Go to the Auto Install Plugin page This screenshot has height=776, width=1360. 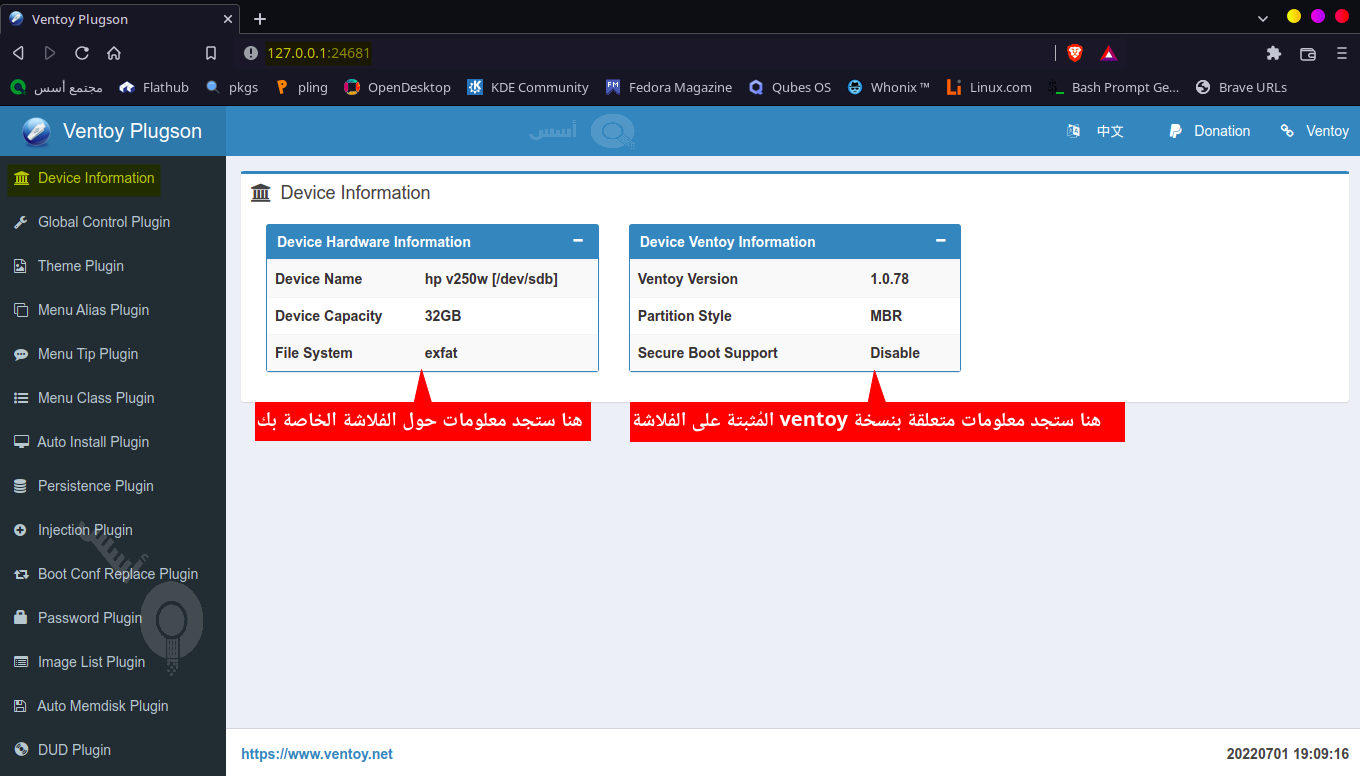pos(93,442)
